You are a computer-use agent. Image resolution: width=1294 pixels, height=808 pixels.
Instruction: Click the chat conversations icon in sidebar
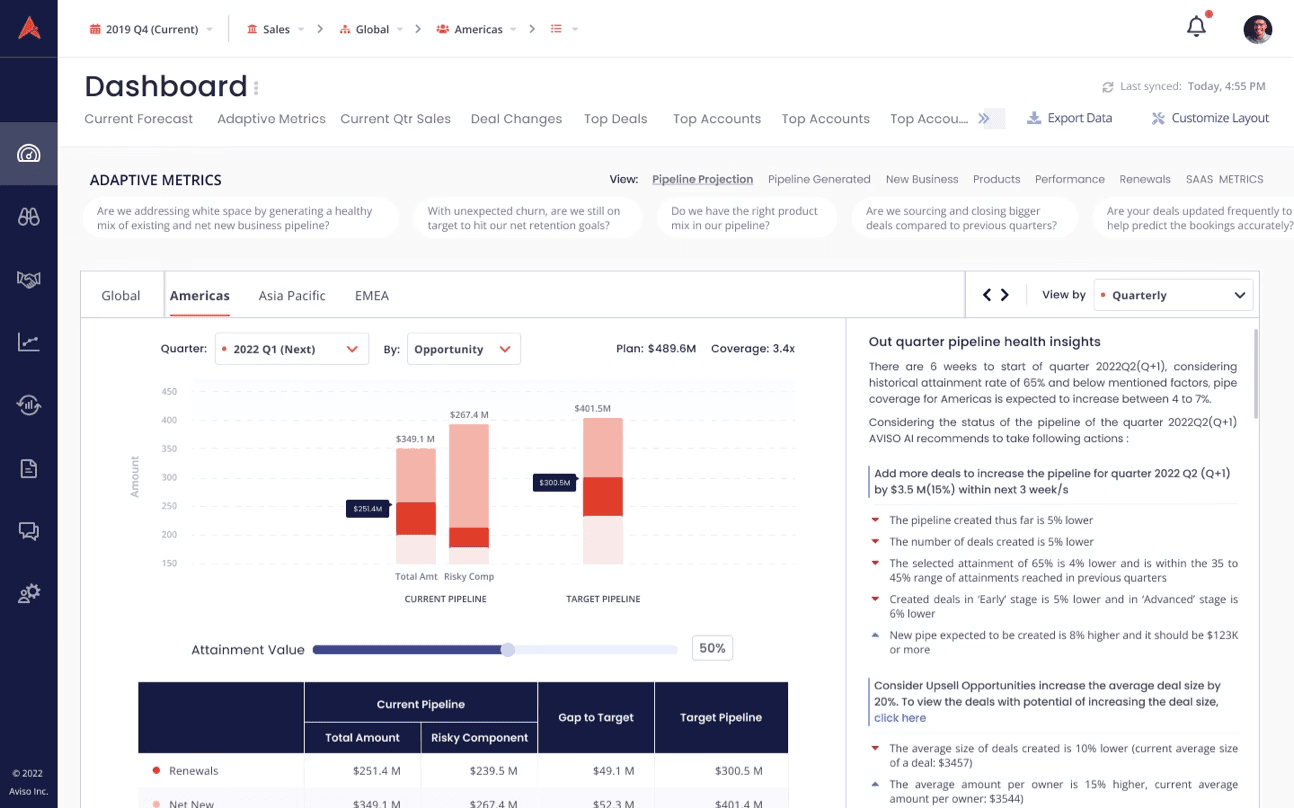[28, 530]
